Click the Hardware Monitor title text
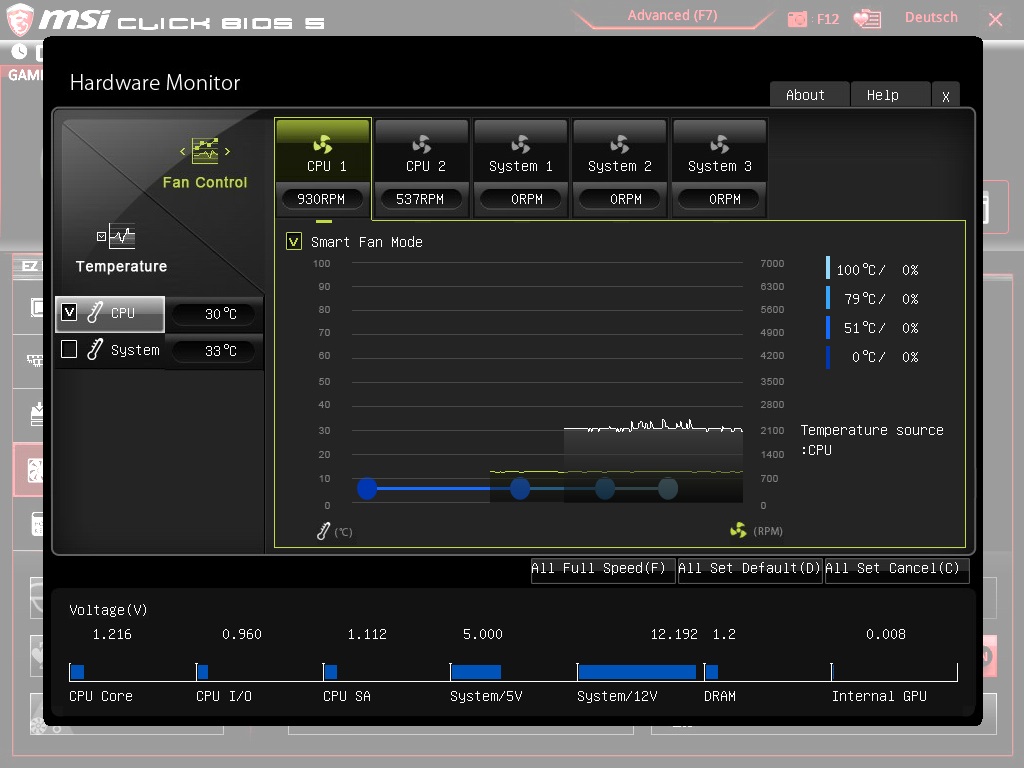This screenshot has height=768, width=1024. [x=155, y=83]
